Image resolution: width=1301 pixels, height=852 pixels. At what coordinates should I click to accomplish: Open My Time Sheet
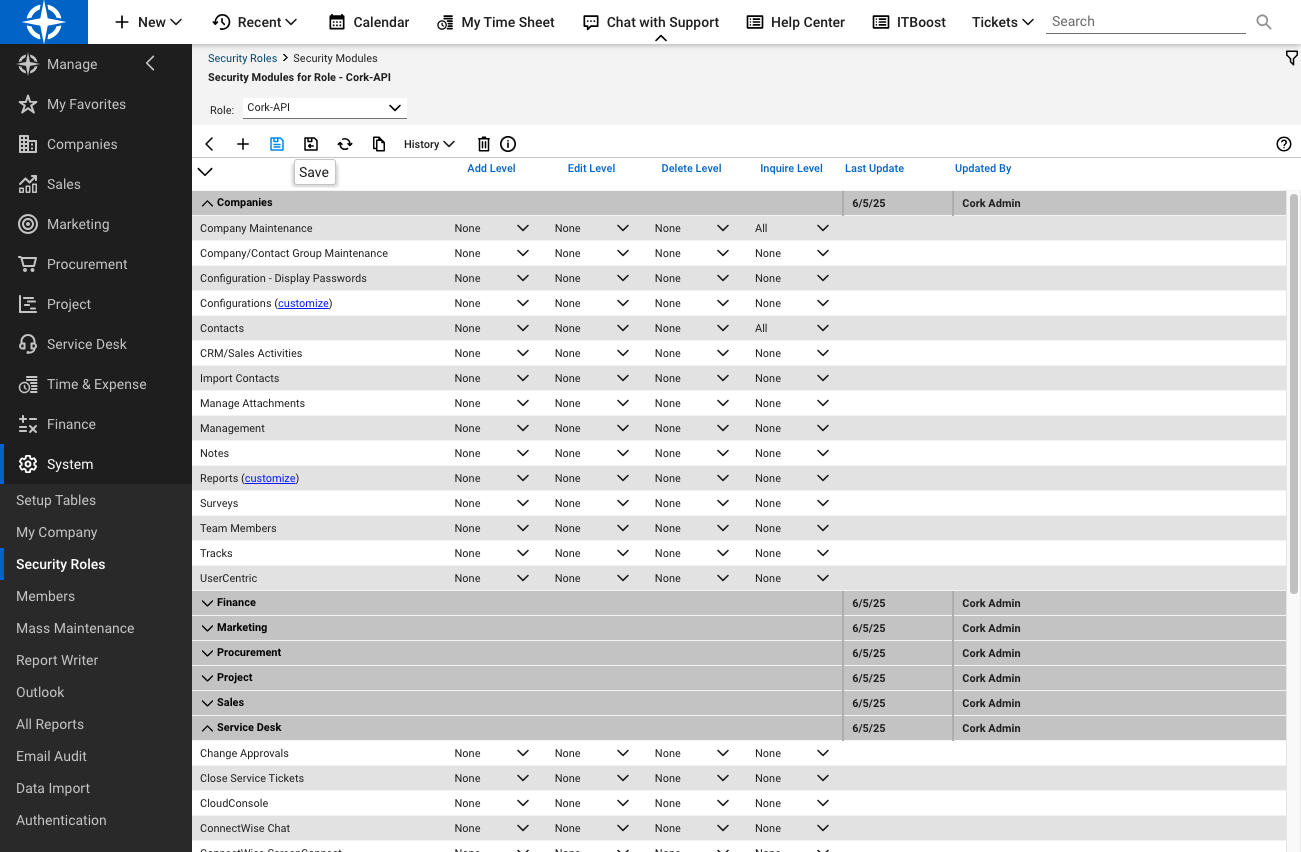[x=496, y=22]
